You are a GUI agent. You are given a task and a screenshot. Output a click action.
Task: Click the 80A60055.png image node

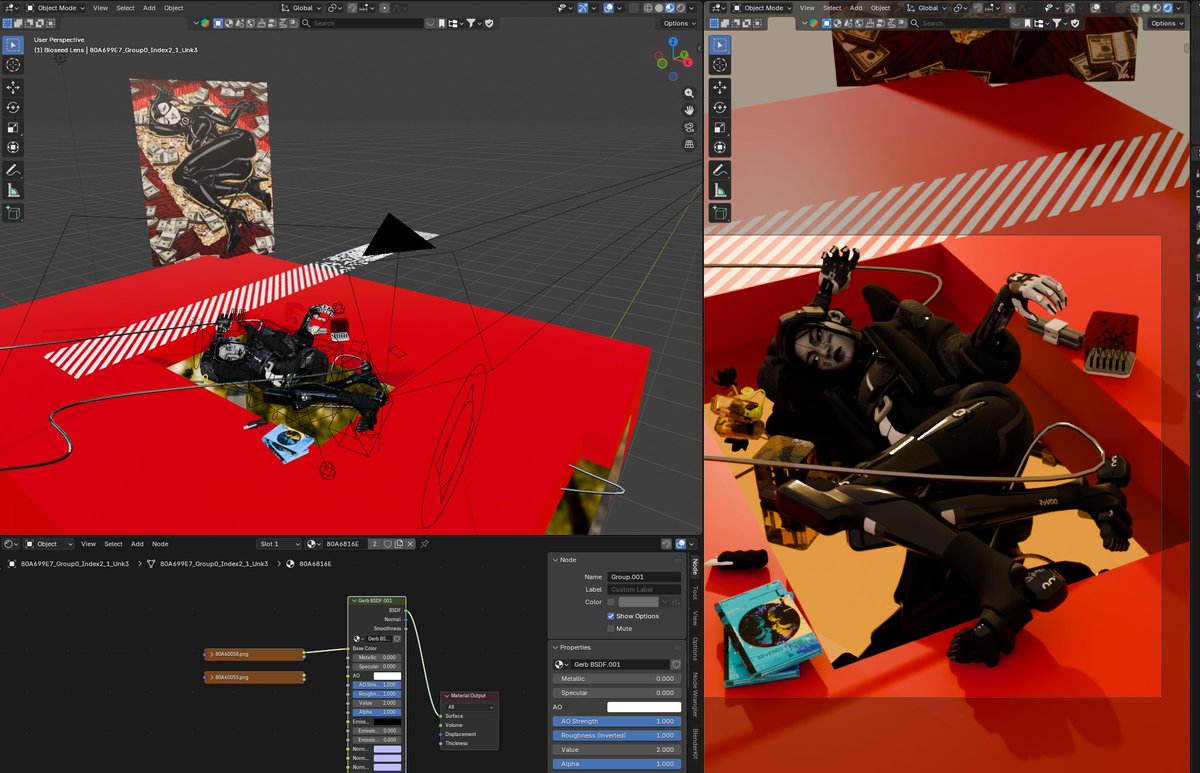tap(255, 677)
